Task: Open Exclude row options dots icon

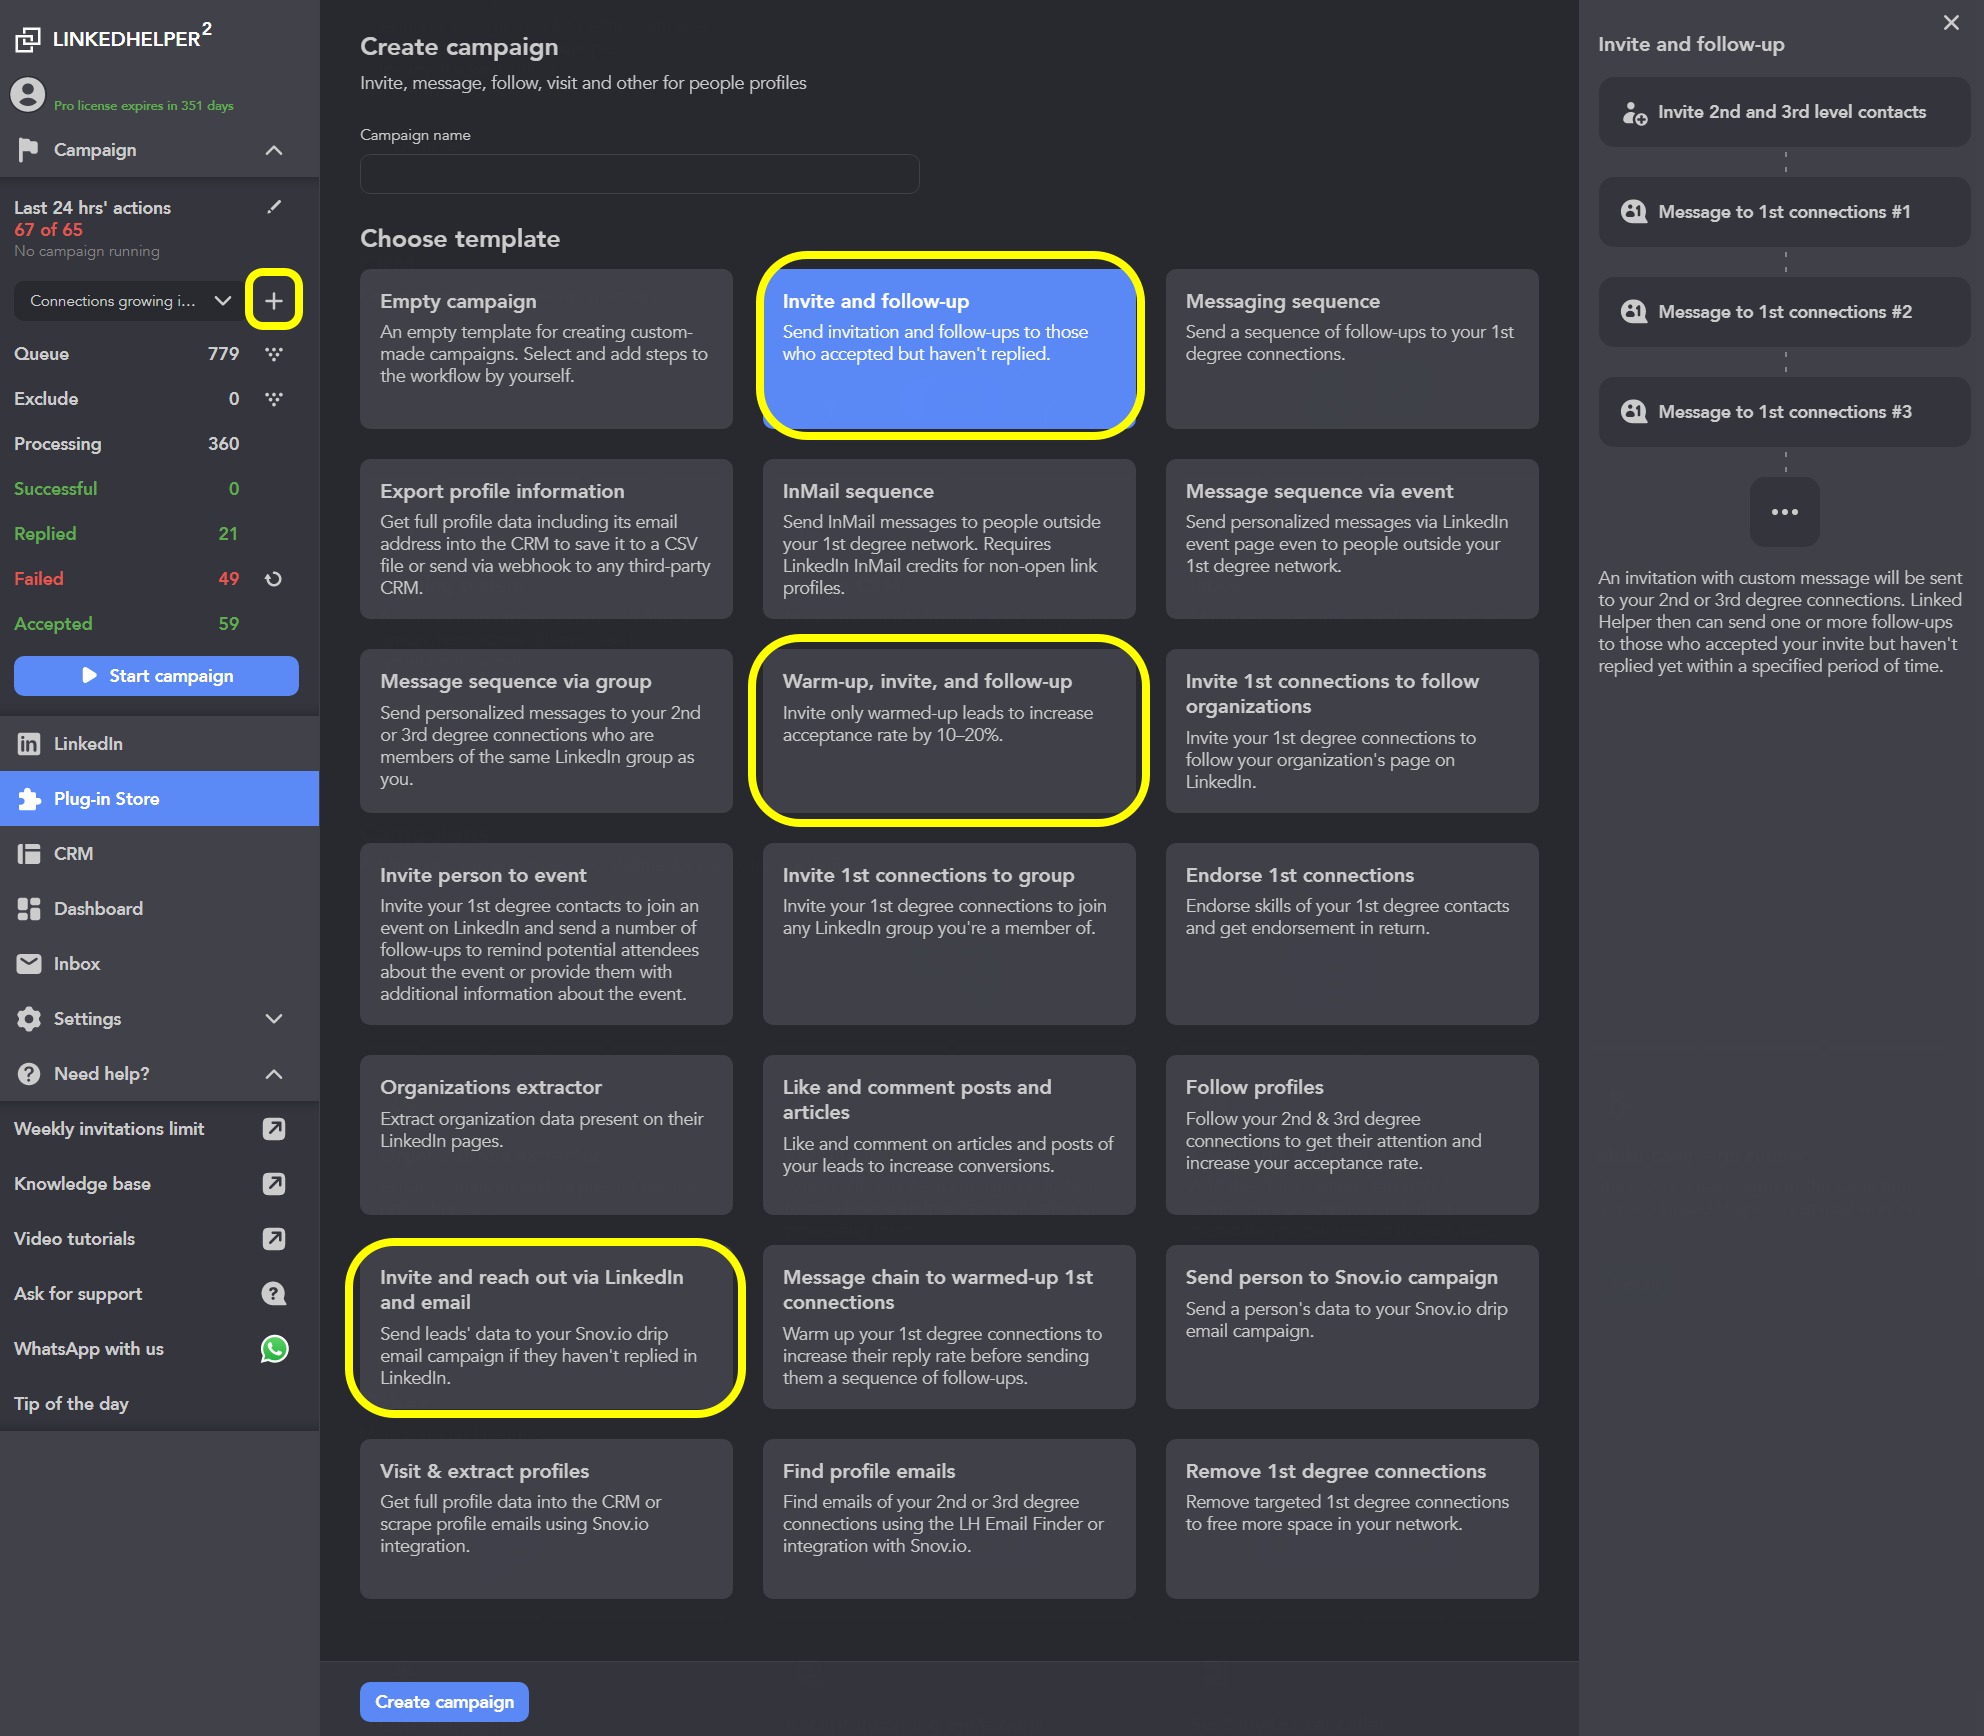Action: point(274,399)
